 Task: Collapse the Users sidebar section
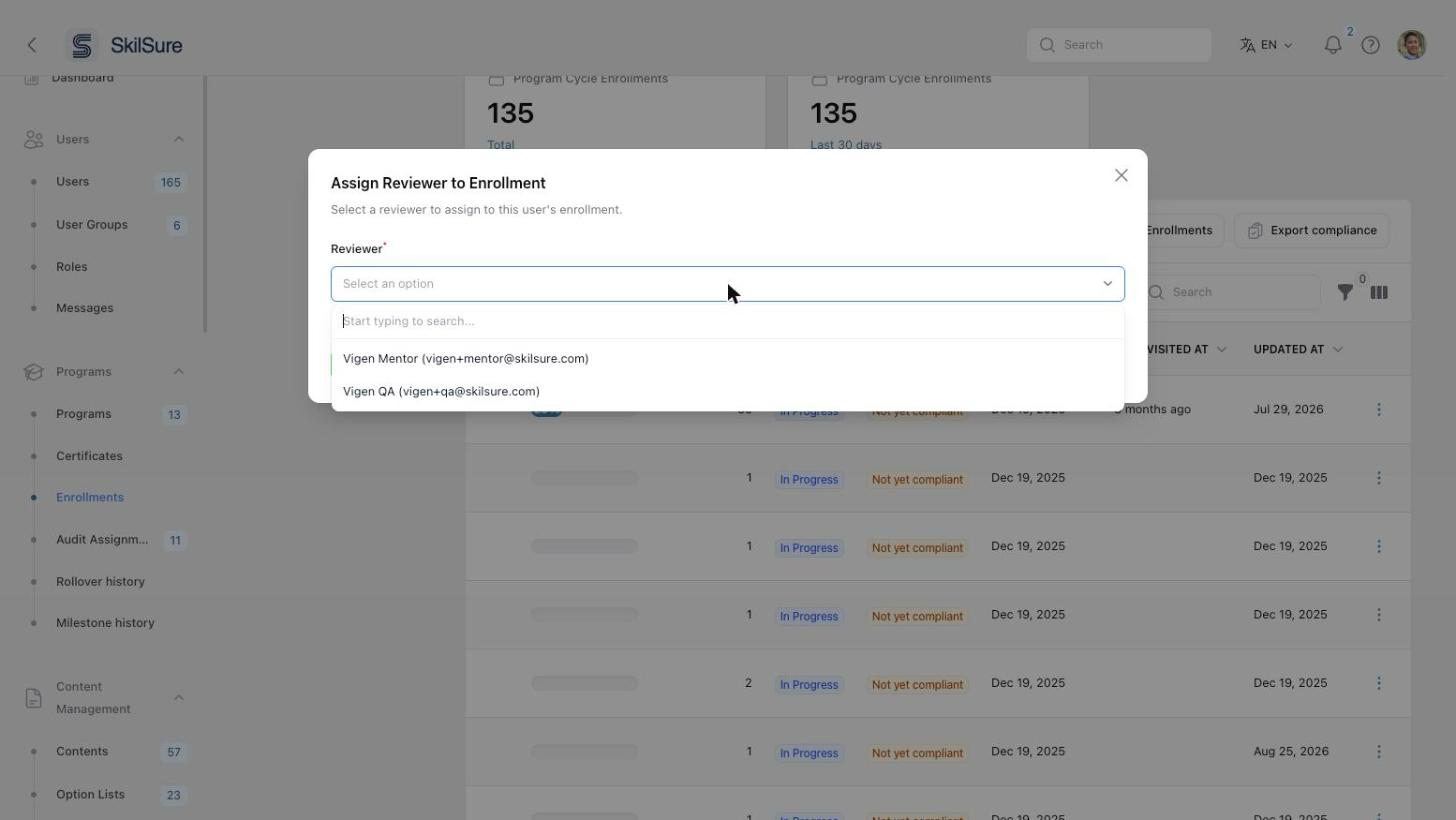point(178,139)
